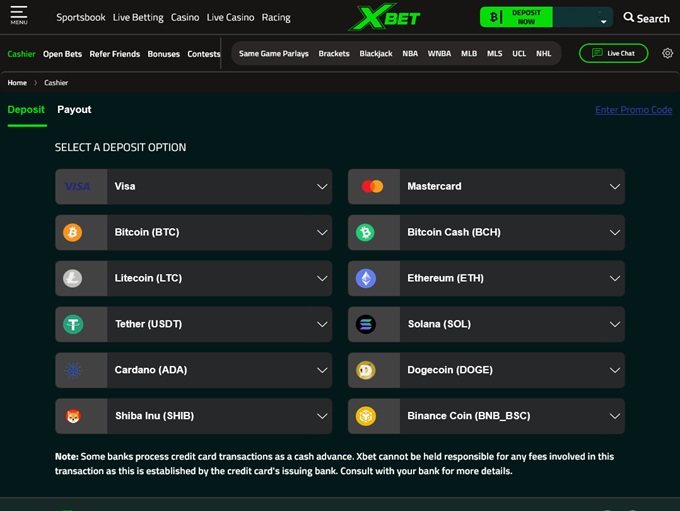680x511 pixels.
Task: Click the Dogecoin (DOGE) logo icon
Action: 366,370
